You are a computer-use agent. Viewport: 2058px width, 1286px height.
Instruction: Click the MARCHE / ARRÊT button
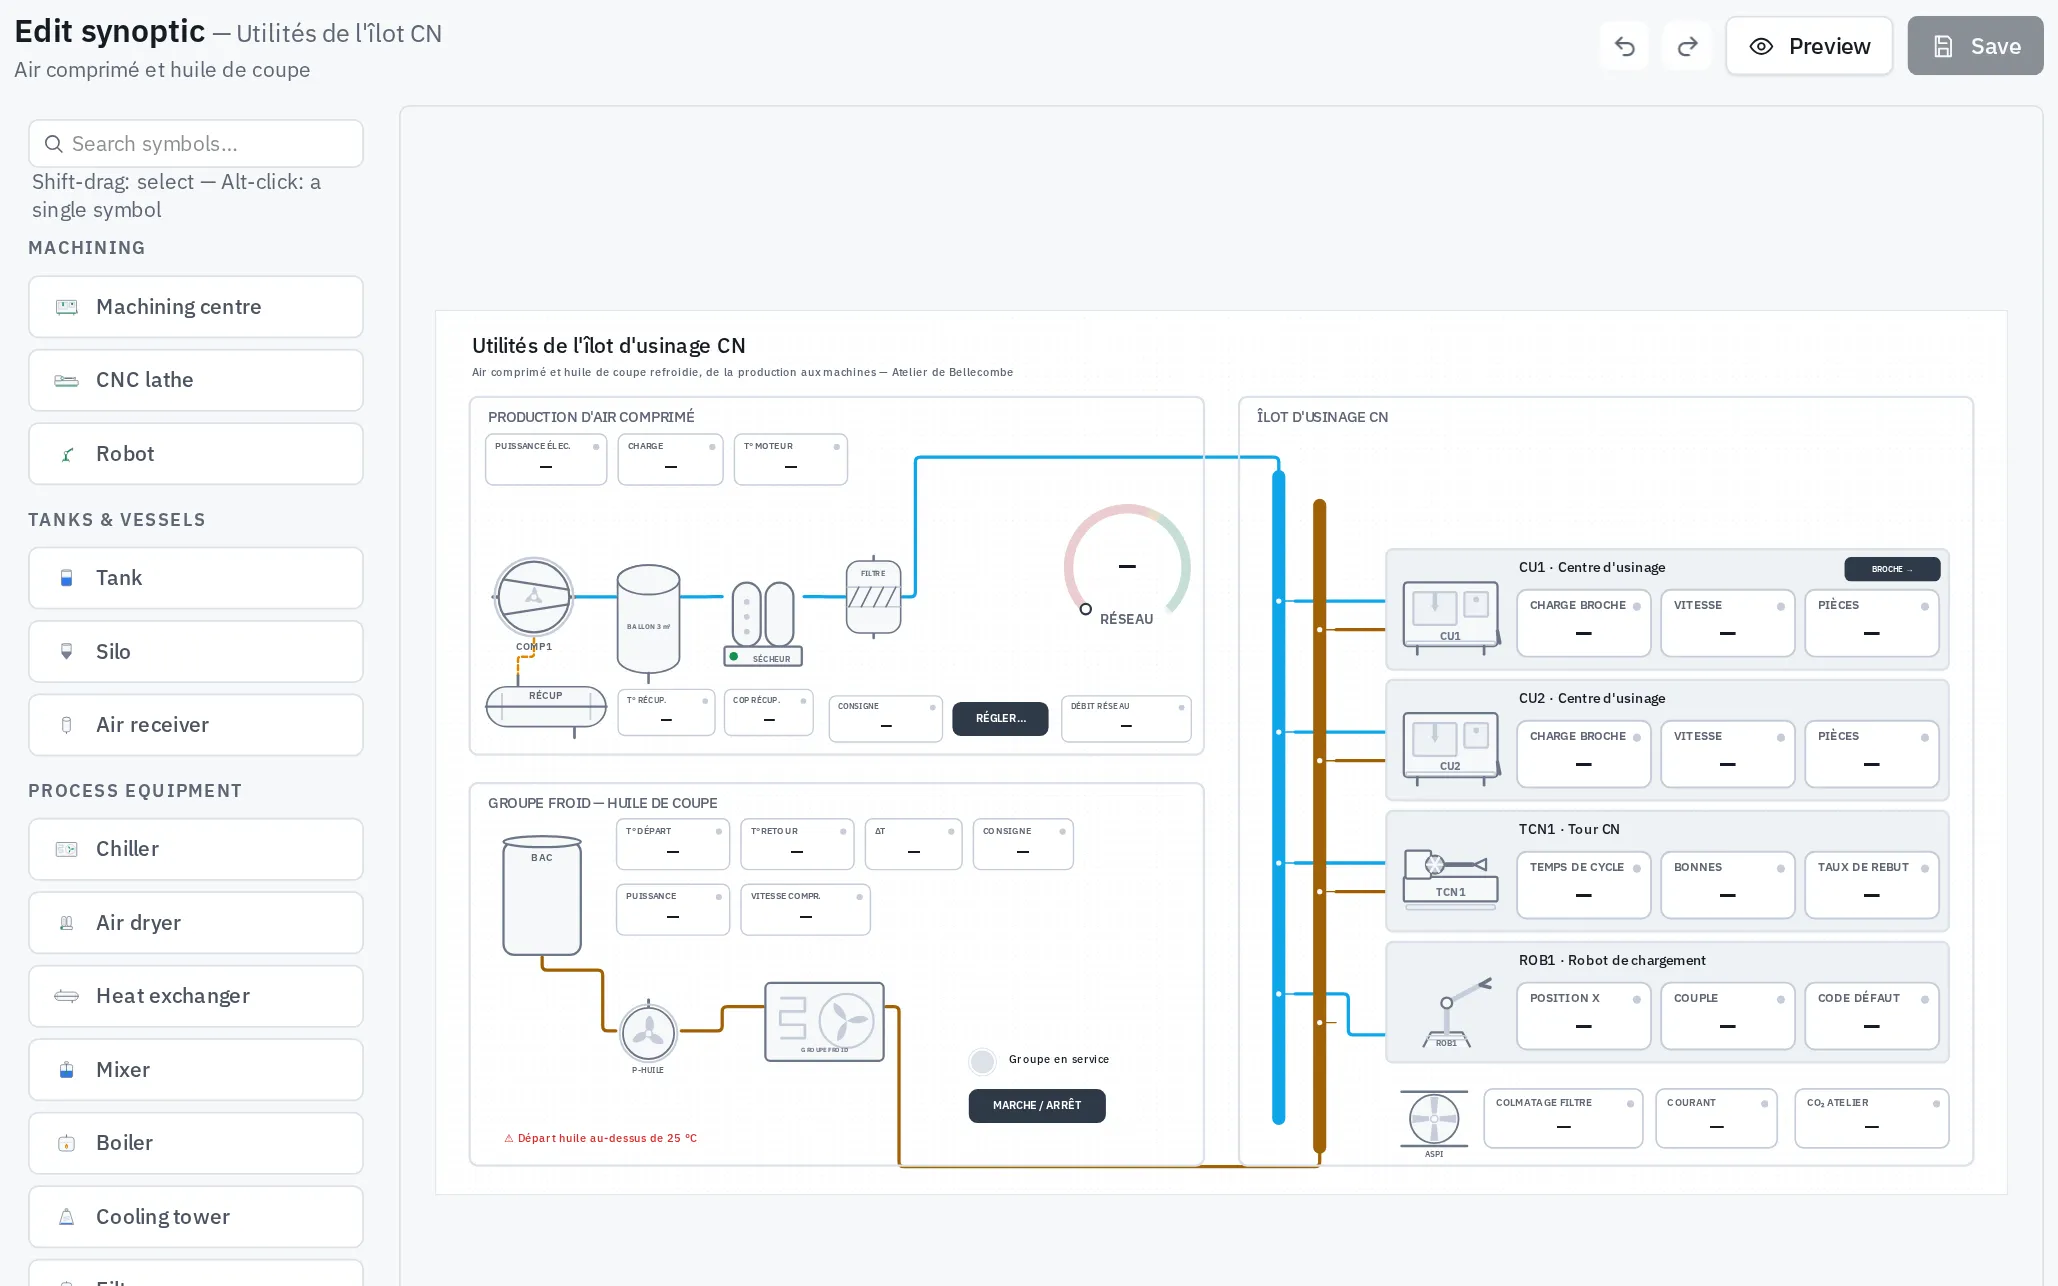pos(1037,1105)
